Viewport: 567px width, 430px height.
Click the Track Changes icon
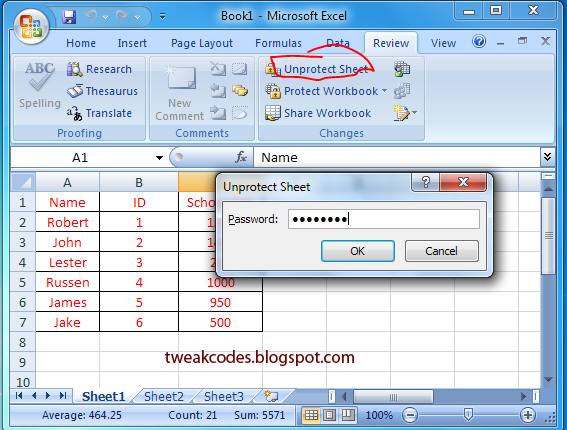(401, 113)
